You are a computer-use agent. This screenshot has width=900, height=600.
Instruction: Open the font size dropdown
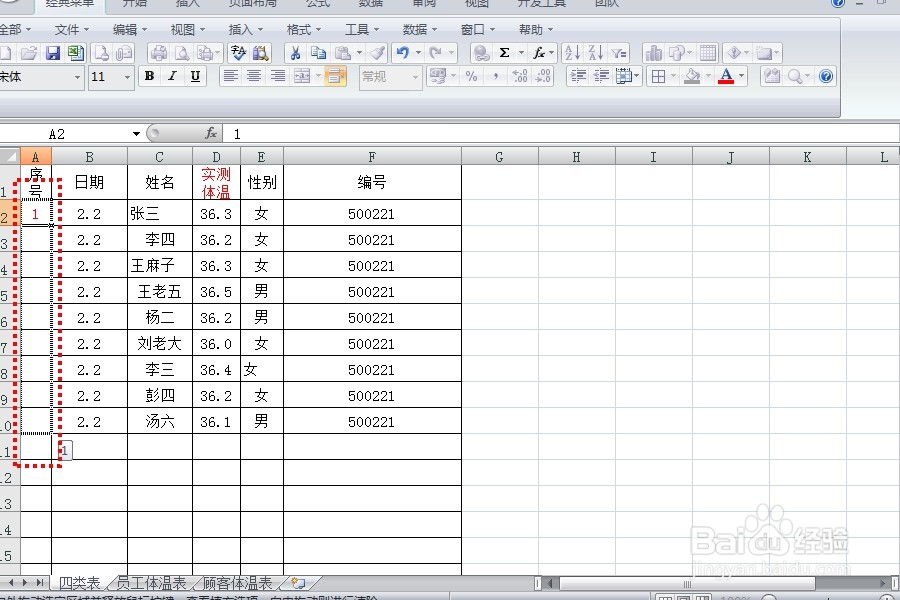pos(127,76)
